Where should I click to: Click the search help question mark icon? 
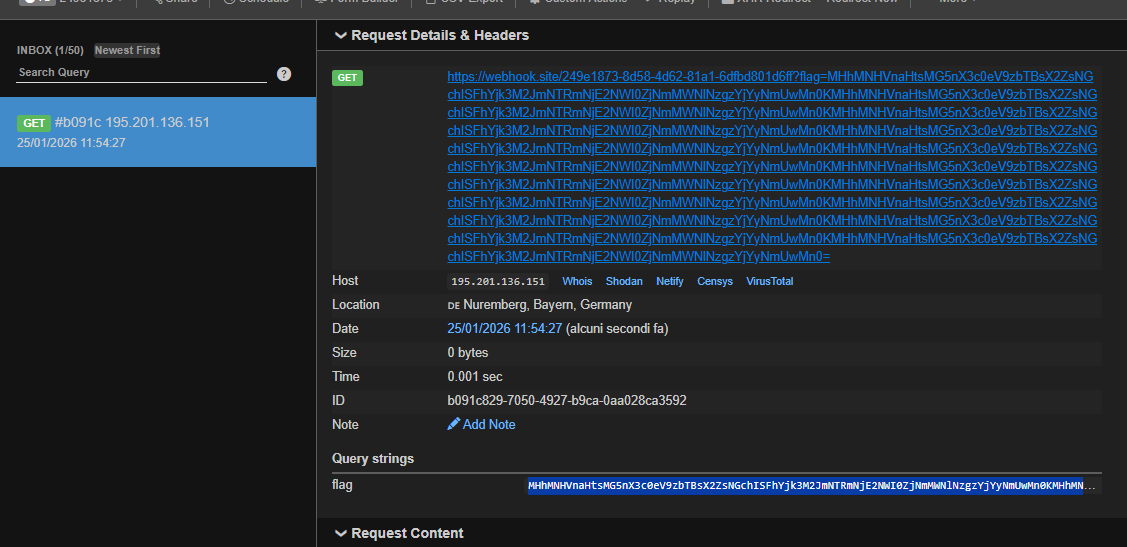(x=284, y=74)
